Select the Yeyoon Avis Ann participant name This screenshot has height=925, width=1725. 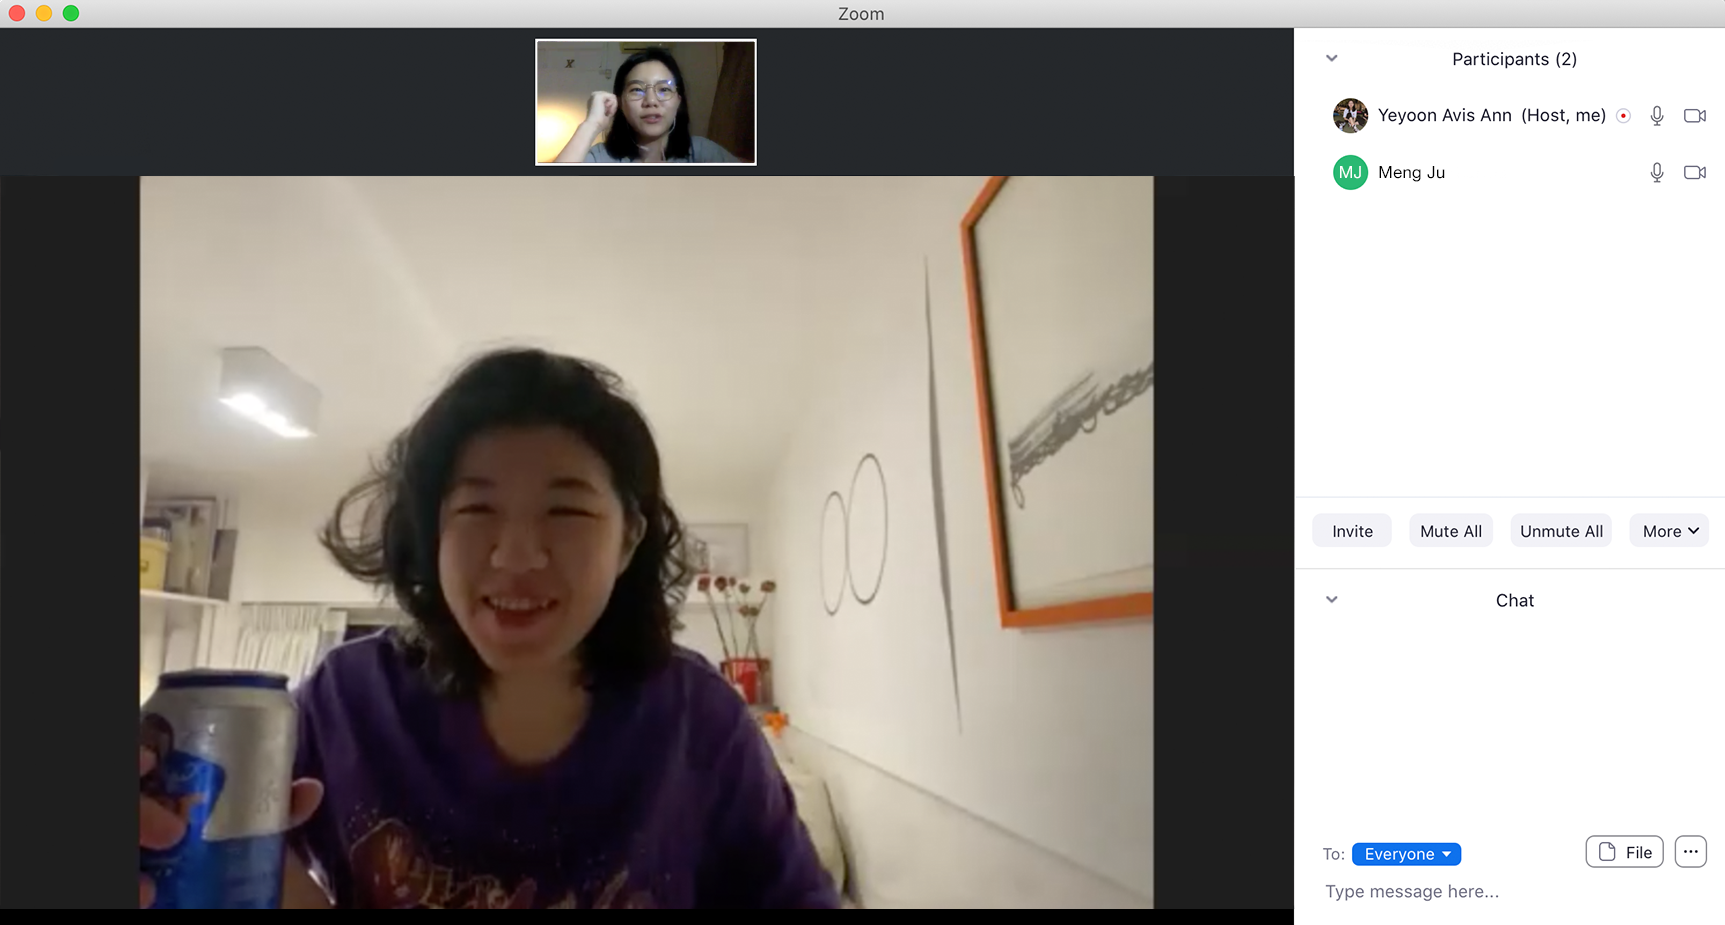tap(1444, 116)
